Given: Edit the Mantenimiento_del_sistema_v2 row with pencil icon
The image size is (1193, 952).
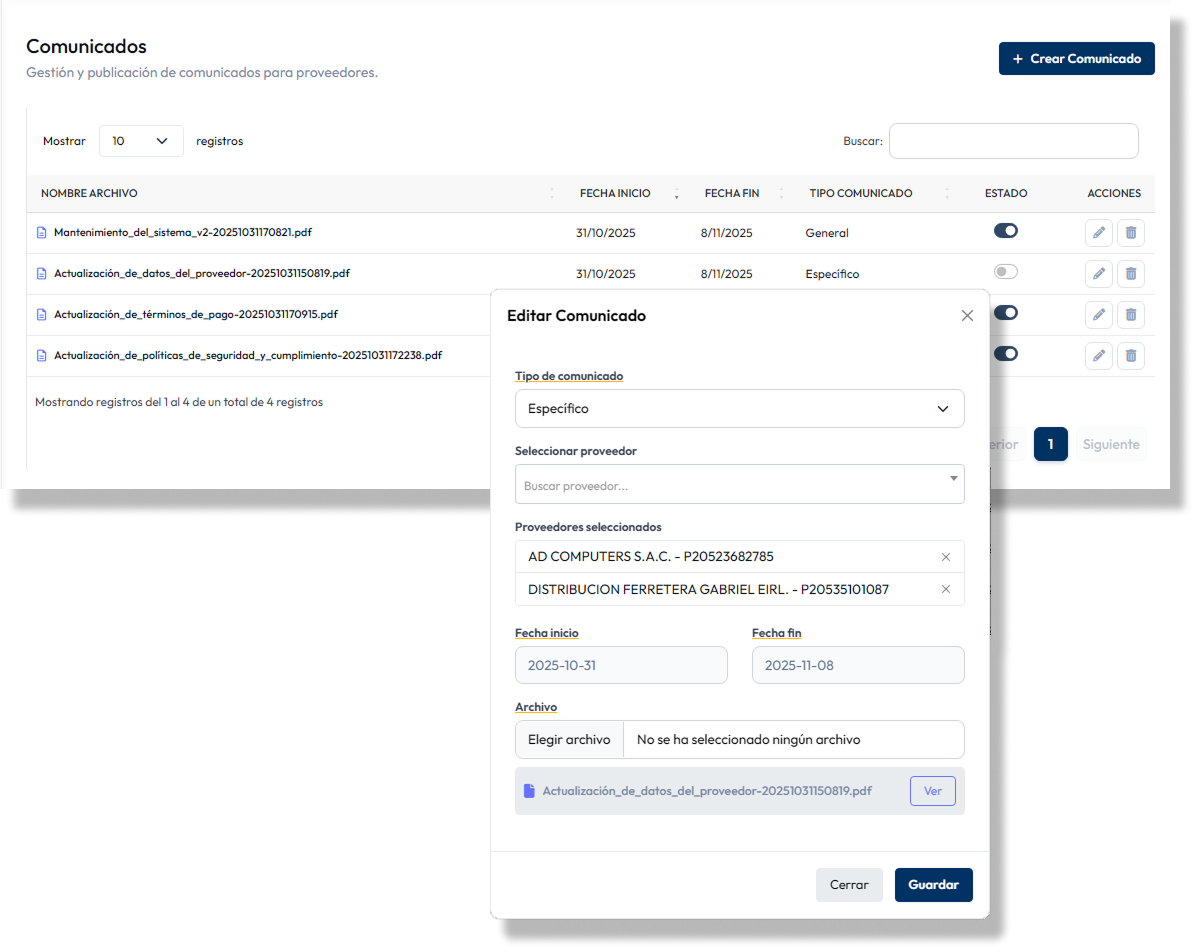Looking at the screenshot, I should click(1098, 233).
